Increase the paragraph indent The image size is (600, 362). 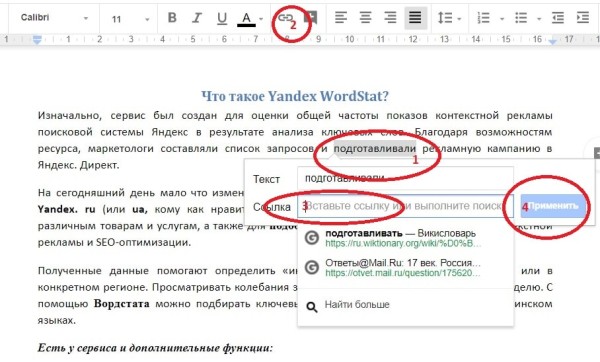coord(583,18)
